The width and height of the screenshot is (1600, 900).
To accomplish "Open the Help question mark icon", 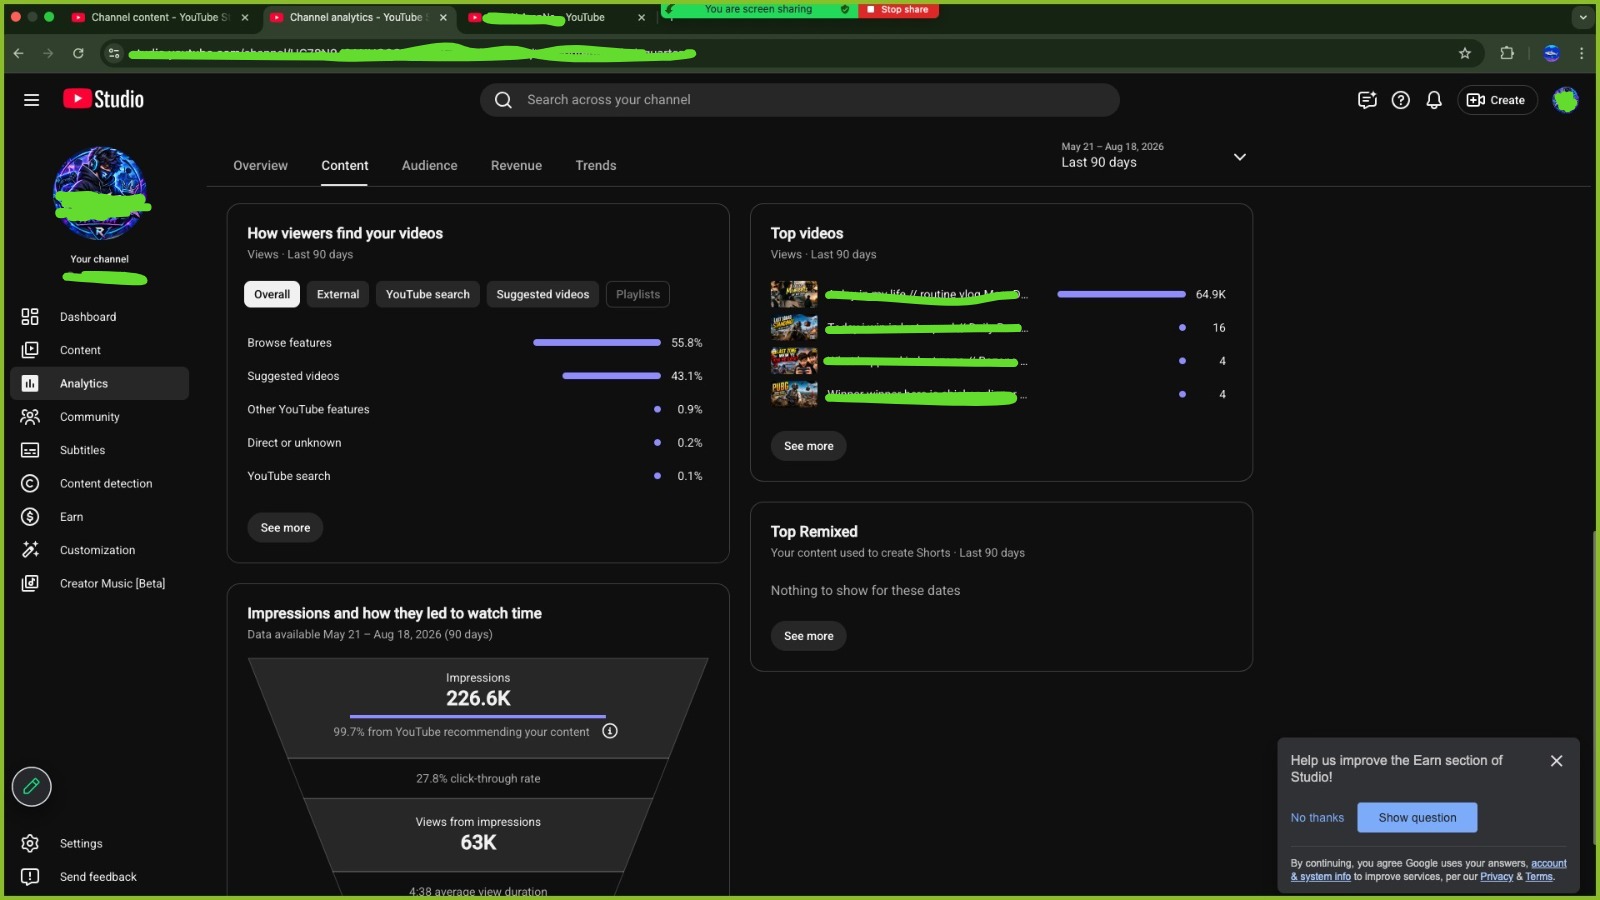I will tap(1401, 100).
